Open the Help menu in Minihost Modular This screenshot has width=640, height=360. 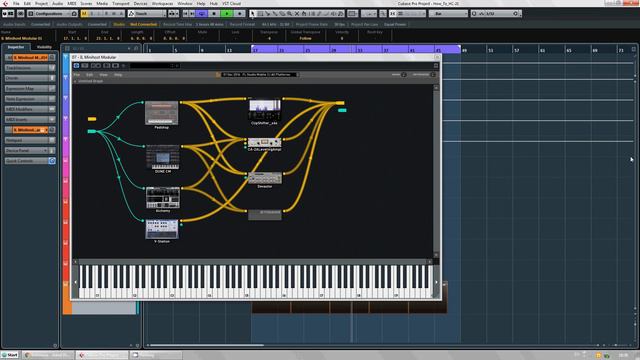point(118,75)
